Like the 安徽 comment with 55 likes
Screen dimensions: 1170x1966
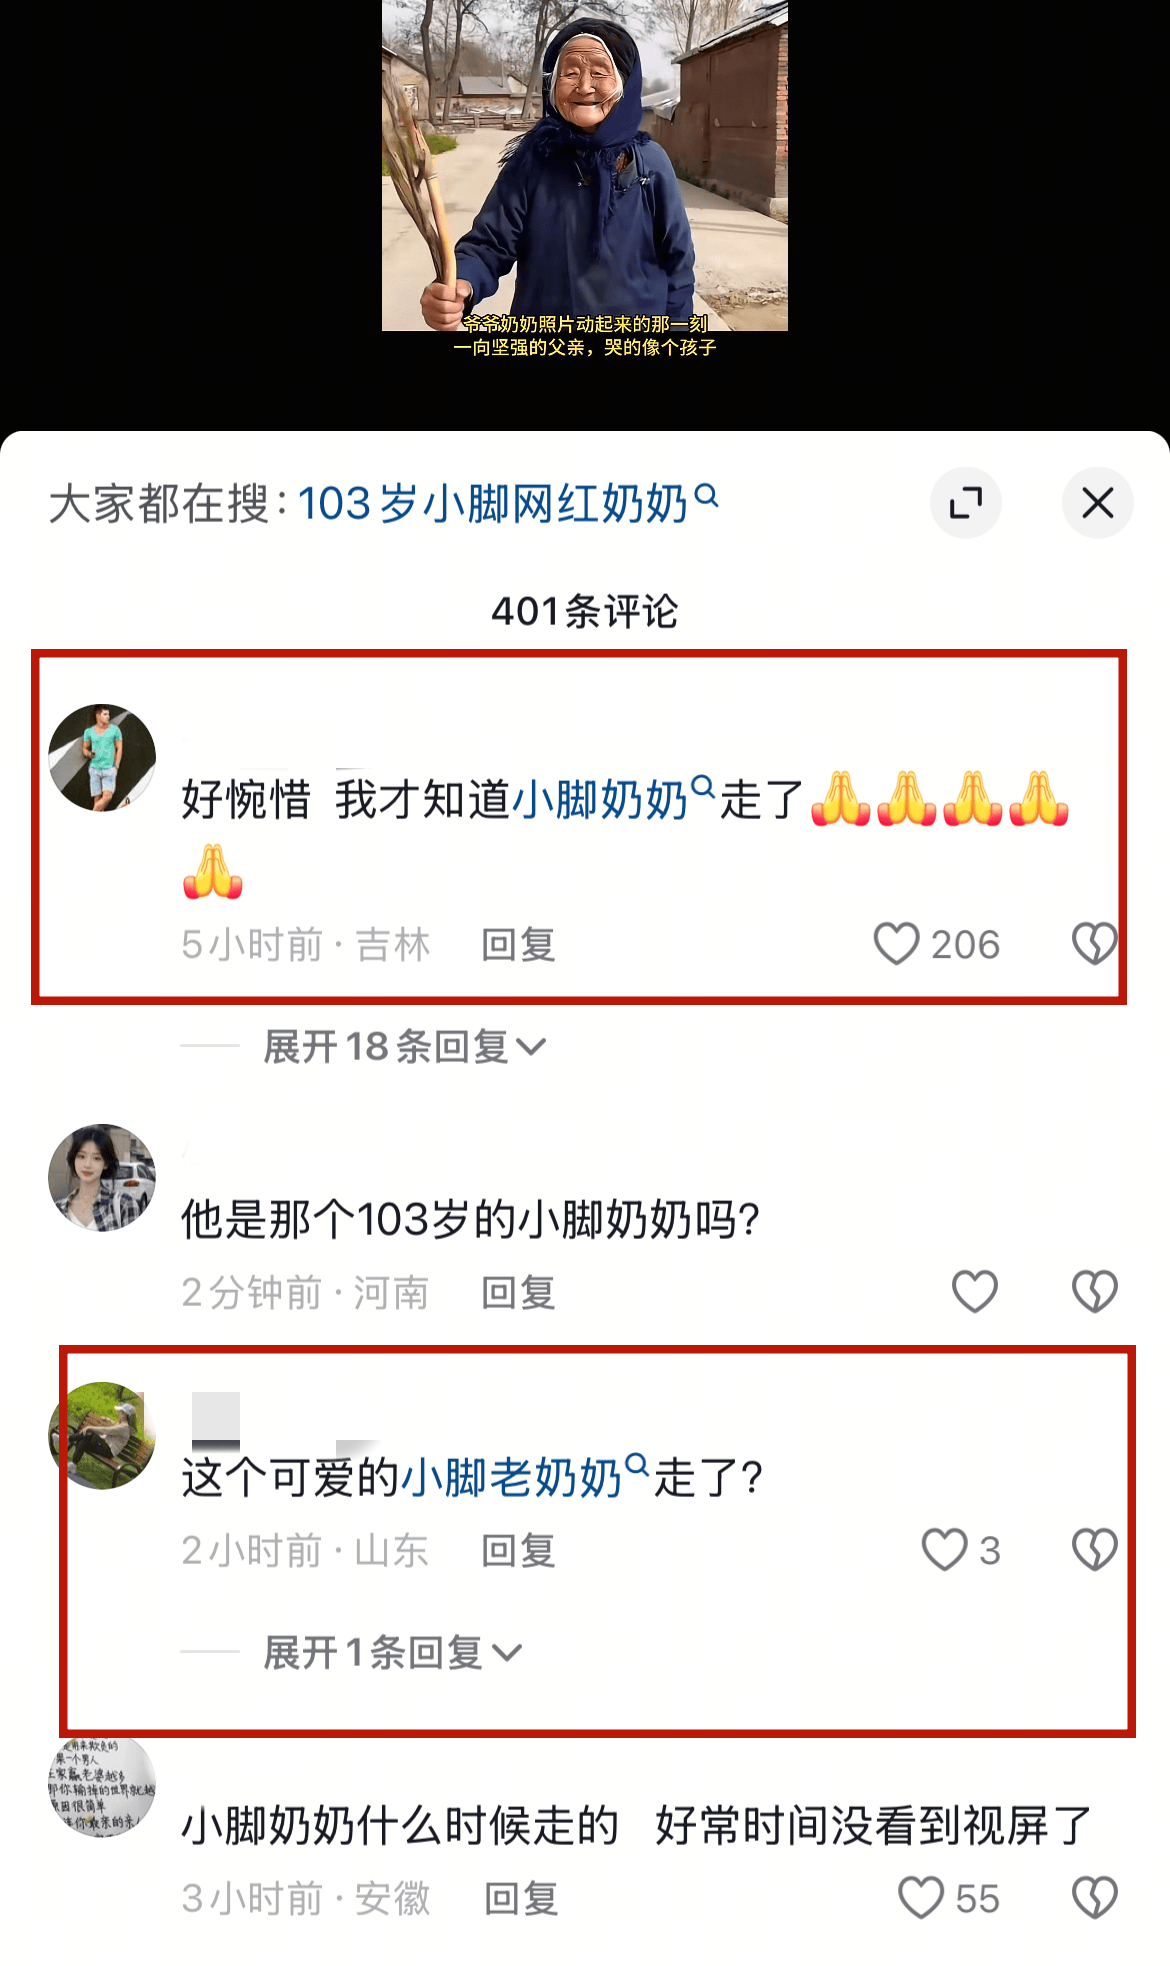click(x=920, y=1898)
